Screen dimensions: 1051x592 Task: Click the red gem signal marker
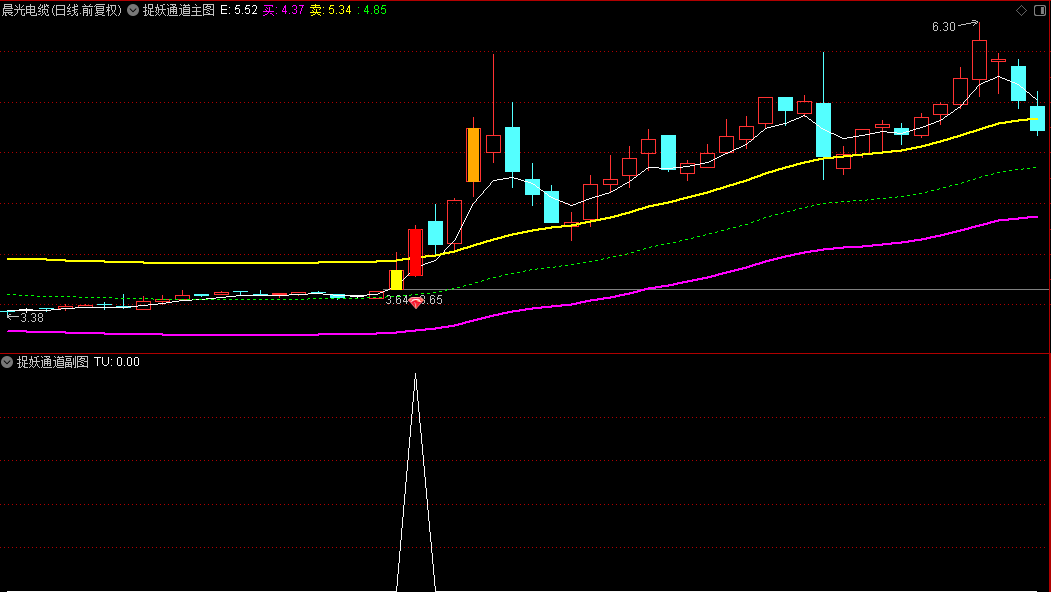click(x=416, y=303)
